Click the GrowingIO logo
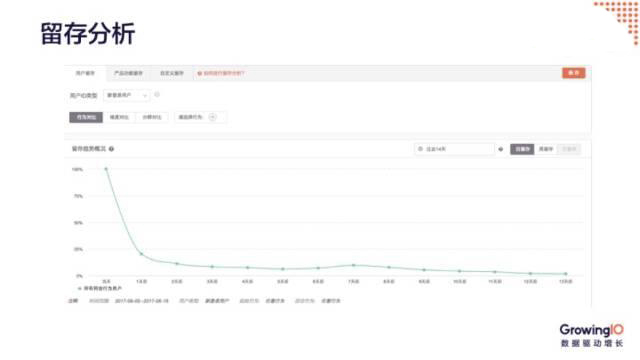 point(591,335)
